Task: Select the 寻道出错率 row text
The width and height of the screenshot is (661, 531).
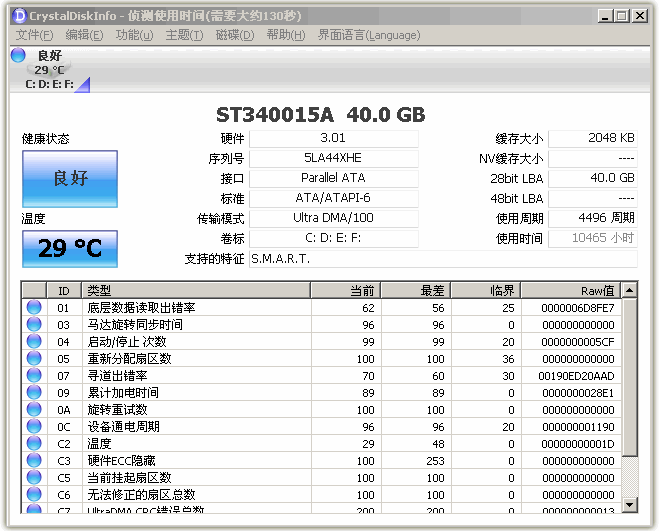Action: click(x=117, y=376)
